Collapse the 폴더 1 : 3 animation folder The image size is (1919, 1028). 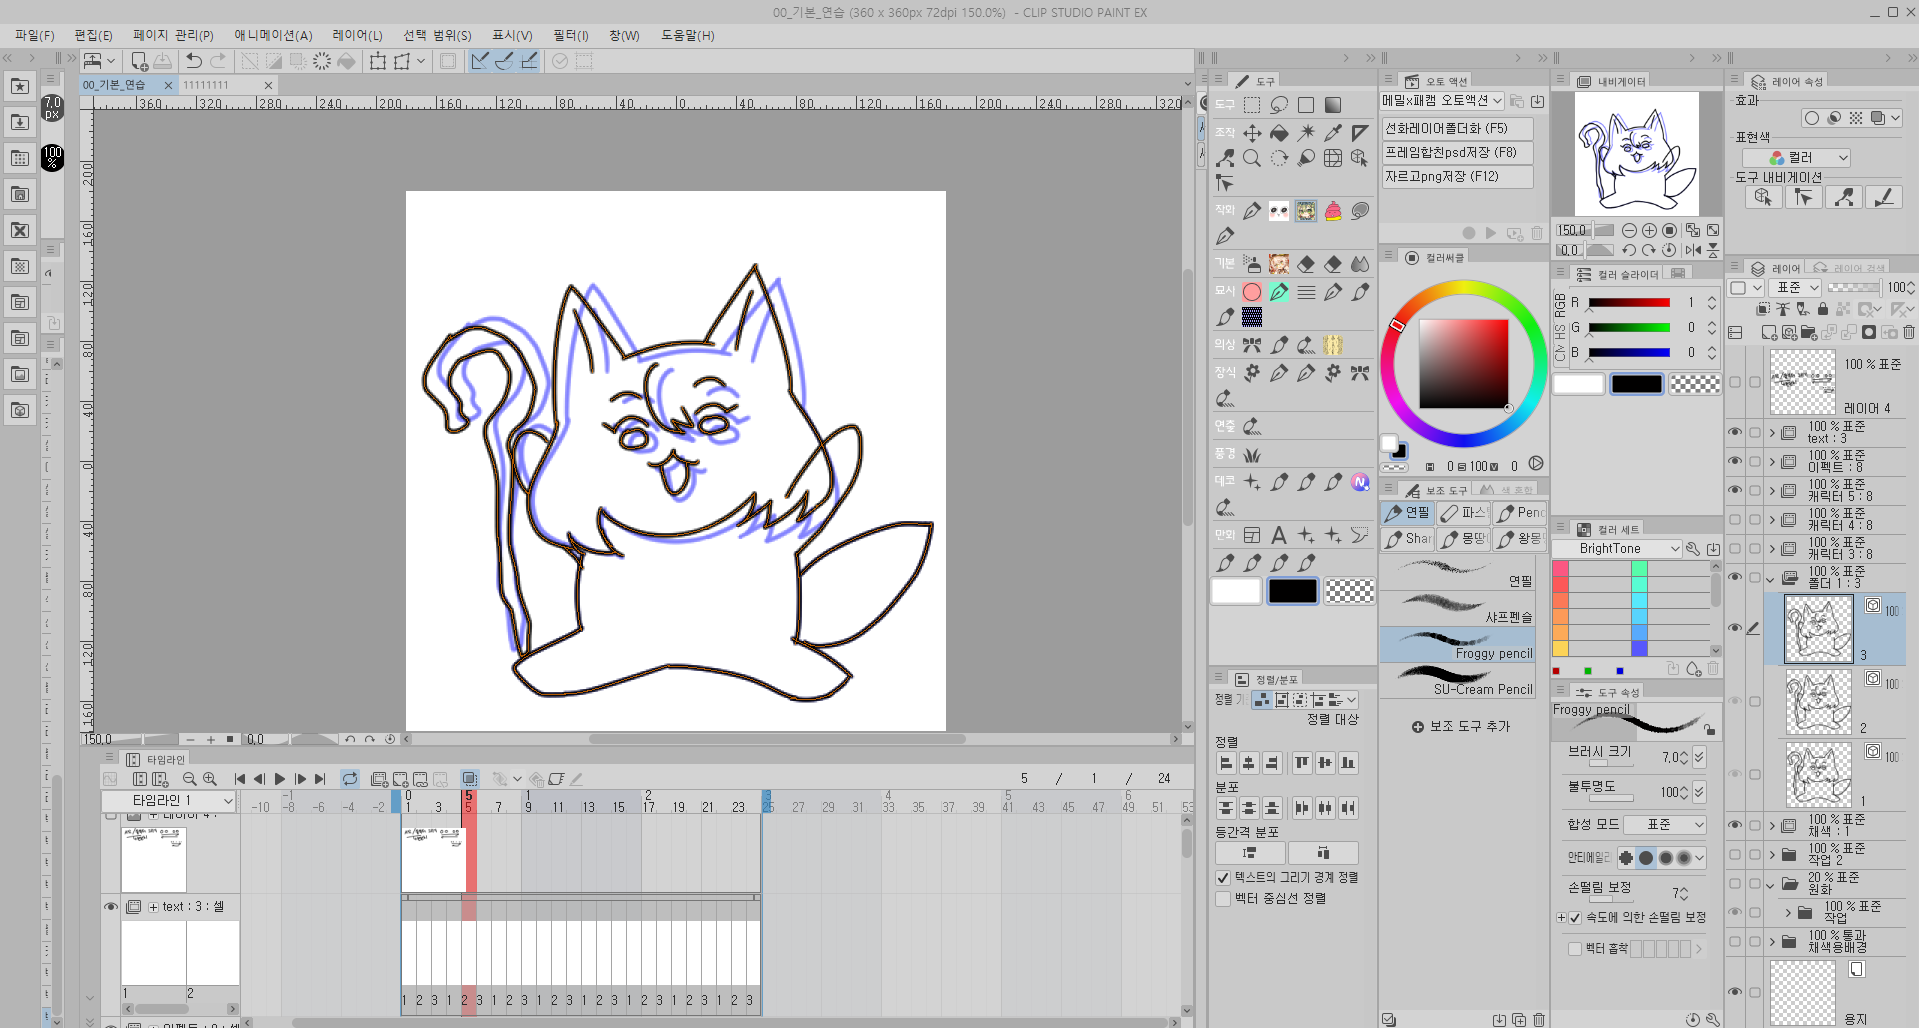click(1771, 578)
